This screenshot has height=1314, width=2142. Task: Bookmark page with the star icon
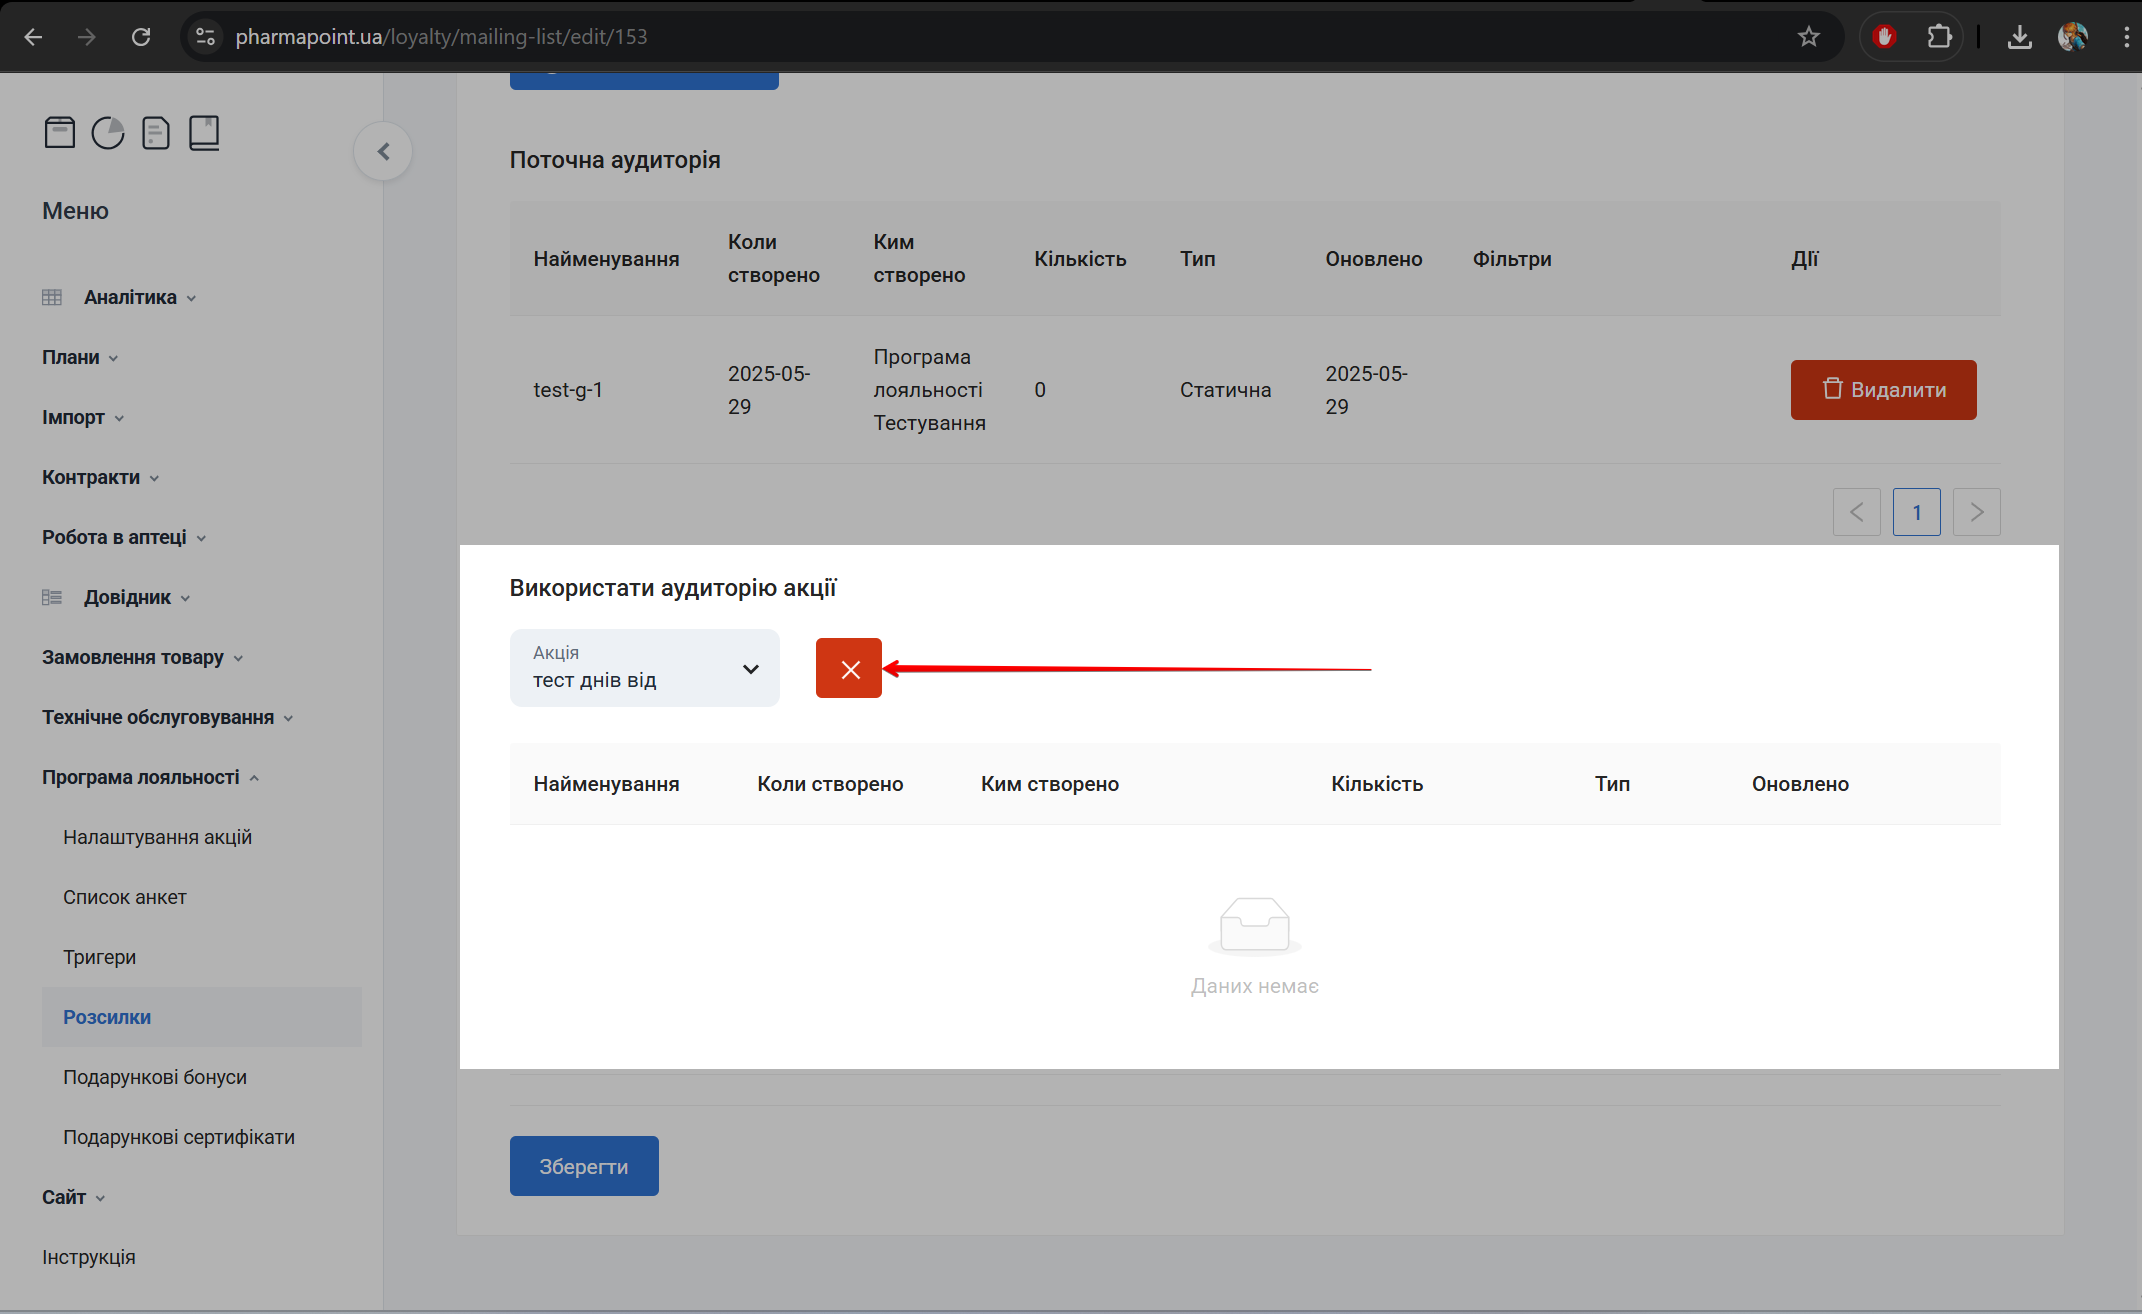tap(1808, 37)
